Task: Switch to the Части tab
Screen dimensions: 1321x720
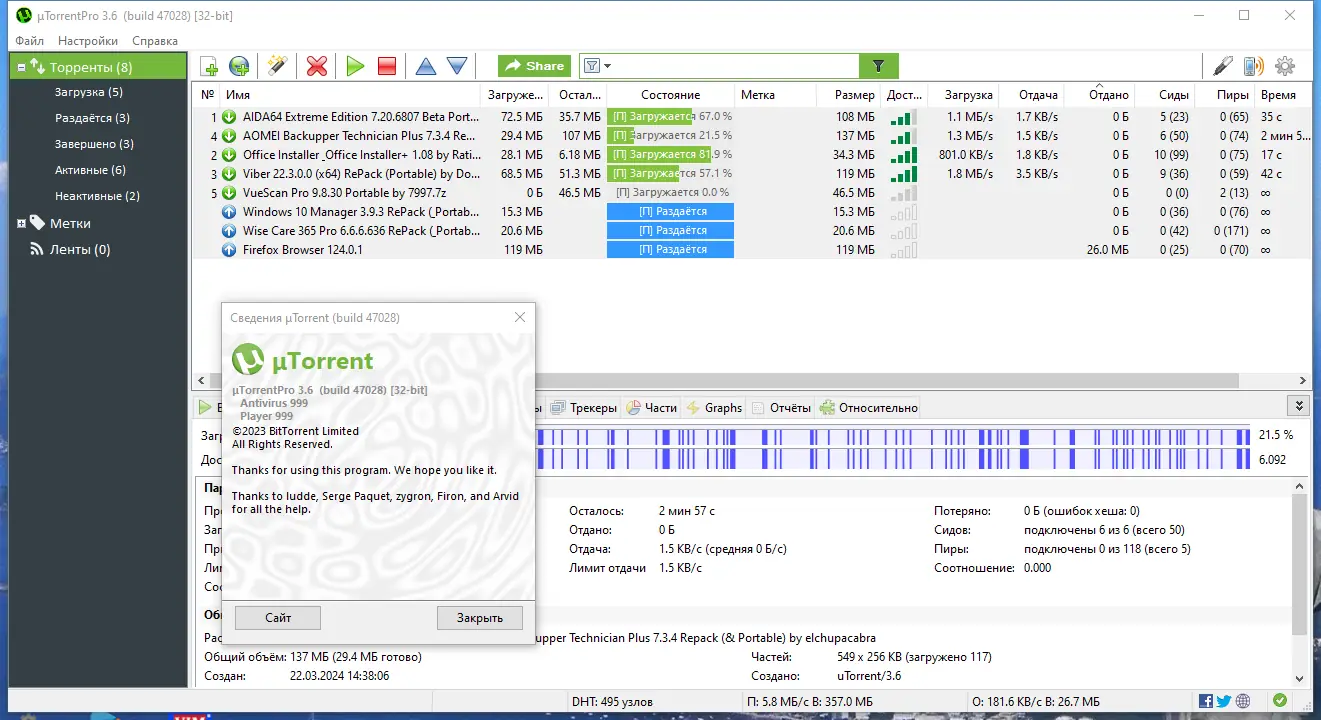Action: (652, 407)
